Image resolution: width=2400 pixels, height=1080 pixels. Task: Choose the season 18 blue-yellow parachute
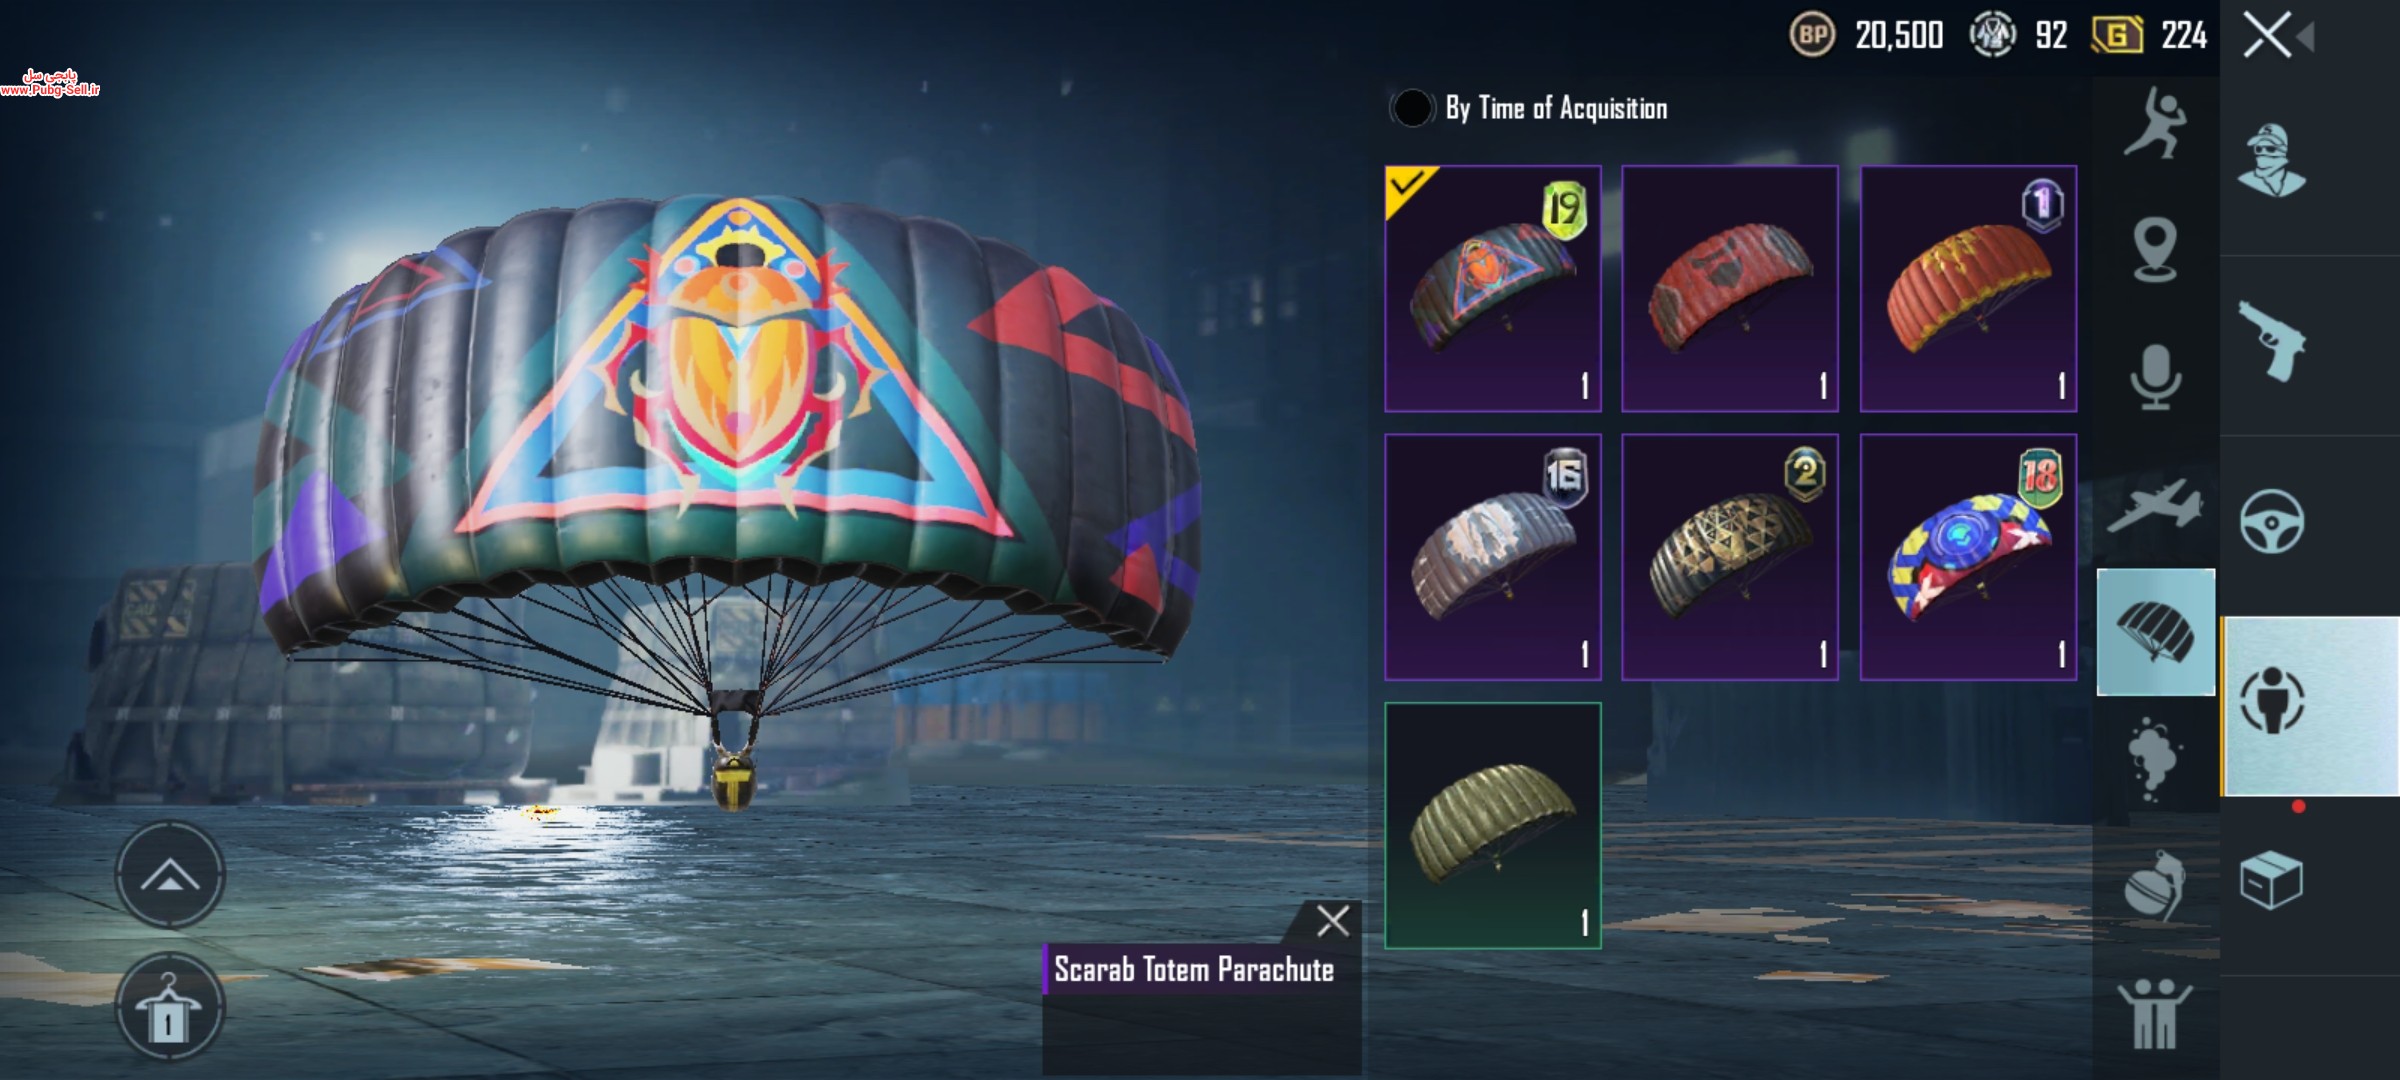coord(1968,557)
